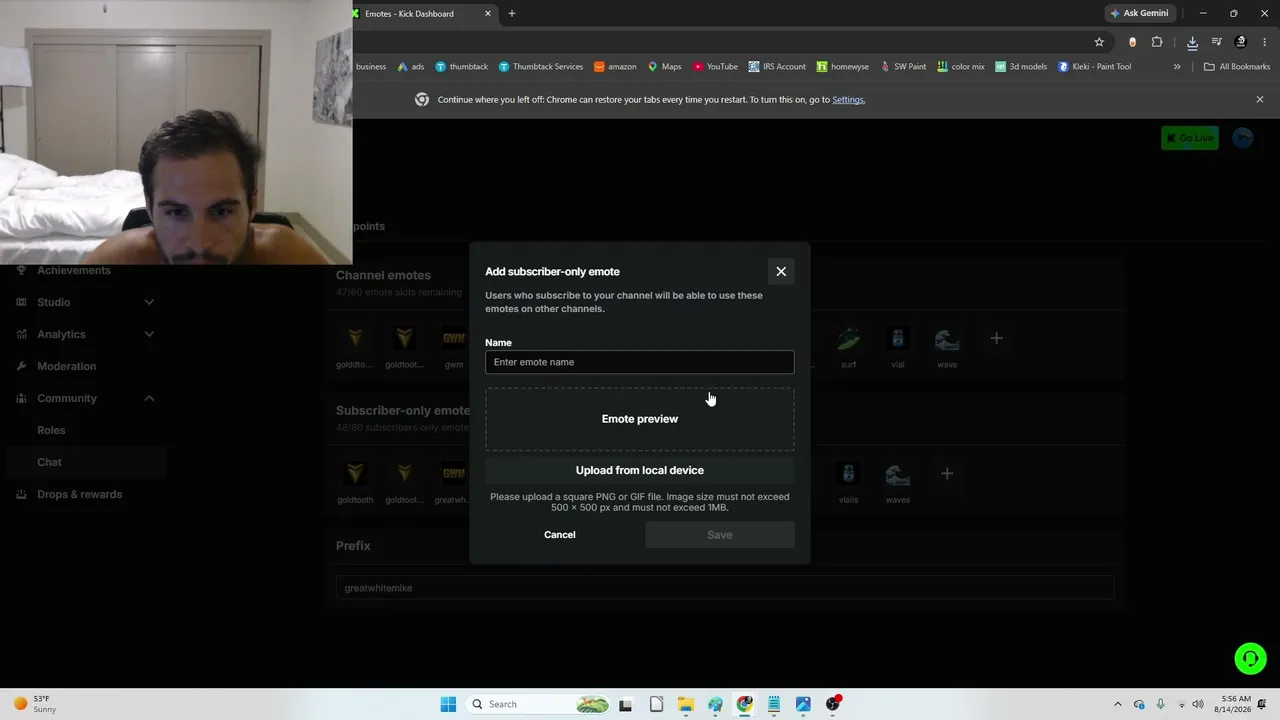
Task: Open the Kleki - Paint Tool bookmark
Action: (x=1094, y=67)
